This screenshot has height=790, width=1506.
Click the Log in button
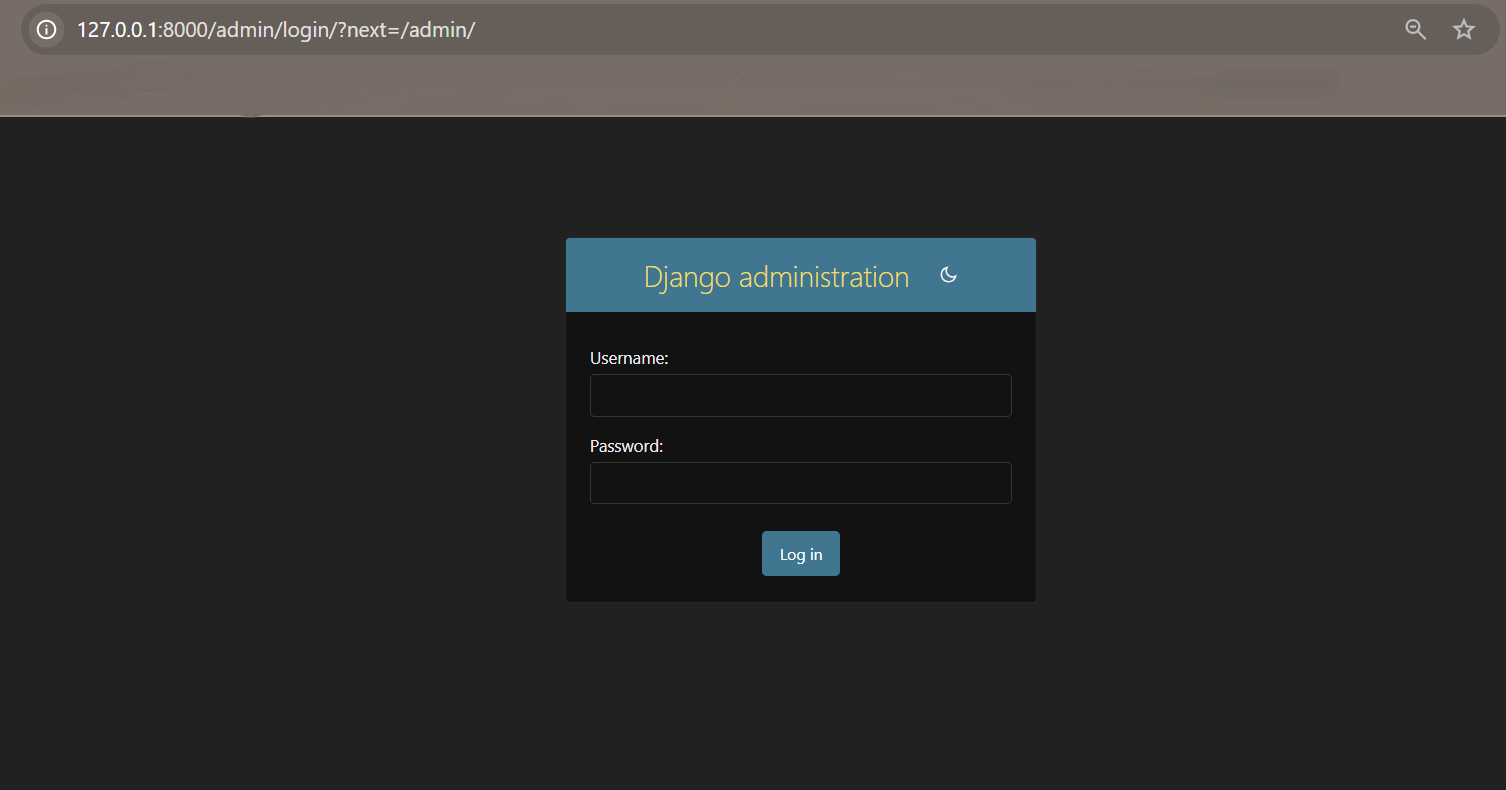(x=800, y=554)
